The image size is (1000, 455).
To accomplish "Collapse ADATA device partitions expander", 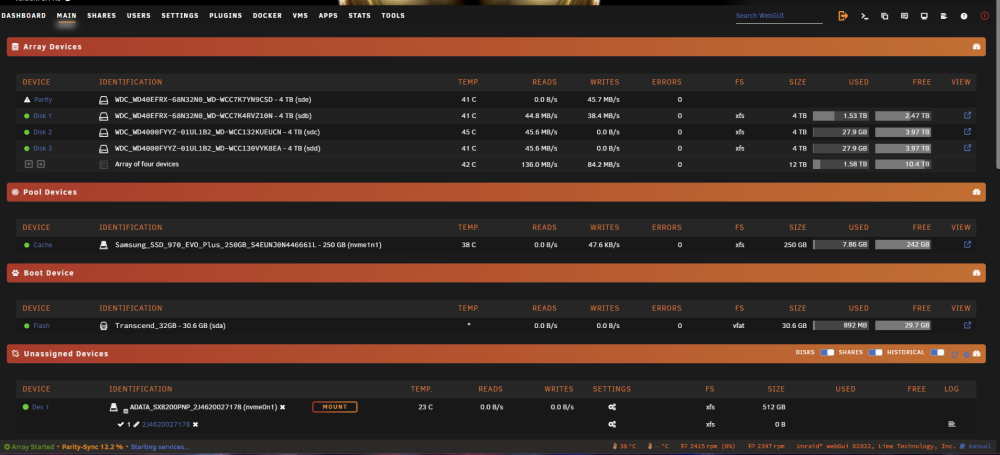I will pyautogui.click(x=126, y=411).
